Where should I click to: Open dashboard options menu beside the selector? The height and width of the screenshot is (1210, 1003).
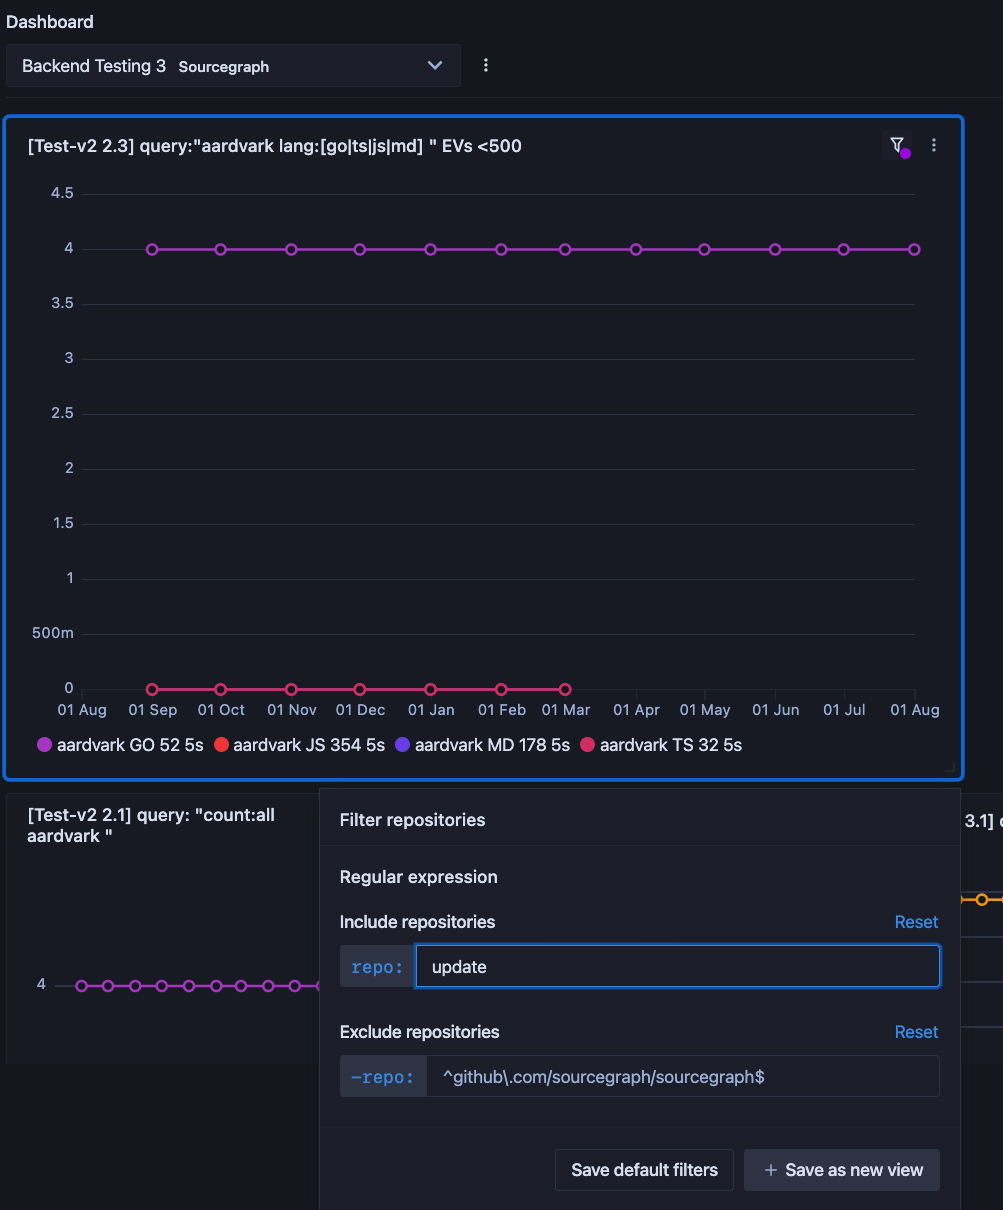point(486,65)
